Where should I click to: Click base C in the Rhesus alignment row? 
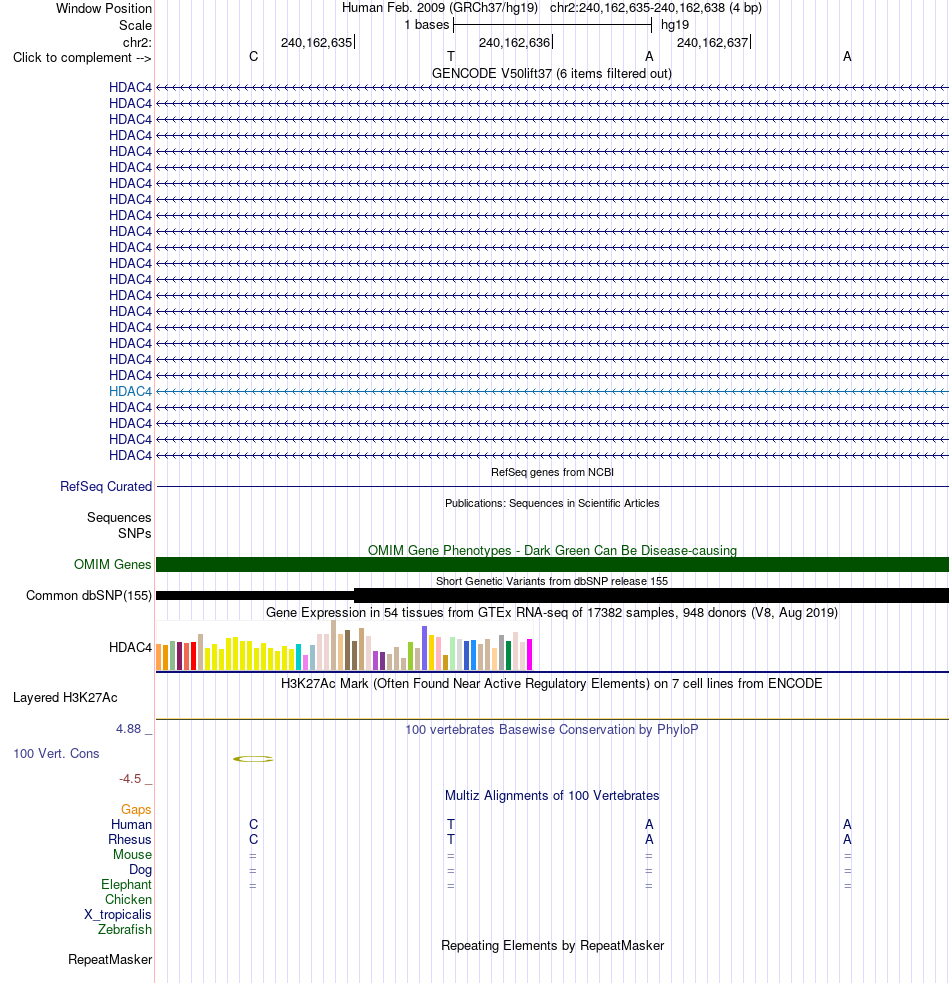click(253, 839)
